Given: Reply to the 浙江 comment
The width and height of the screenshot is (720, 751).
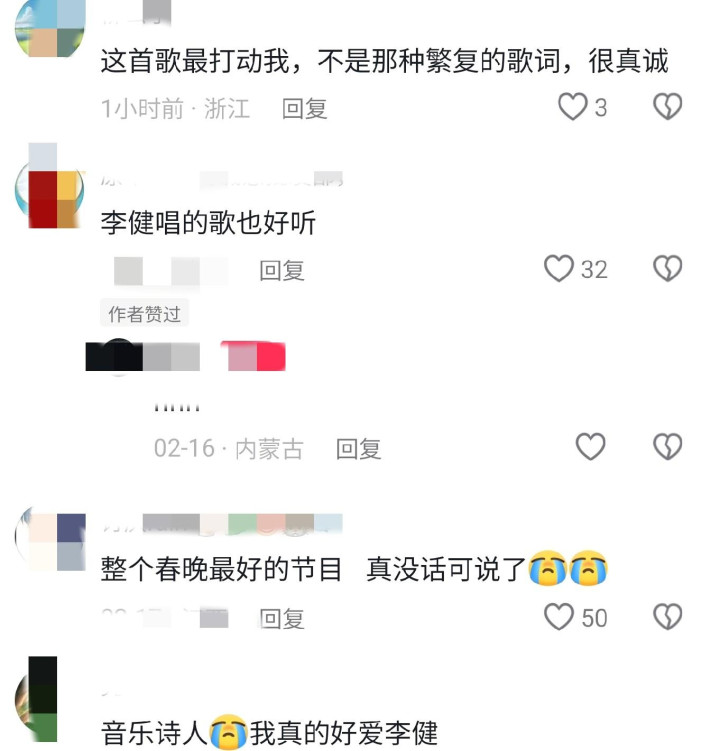Looking at the screenshot, I should (305, 109).
